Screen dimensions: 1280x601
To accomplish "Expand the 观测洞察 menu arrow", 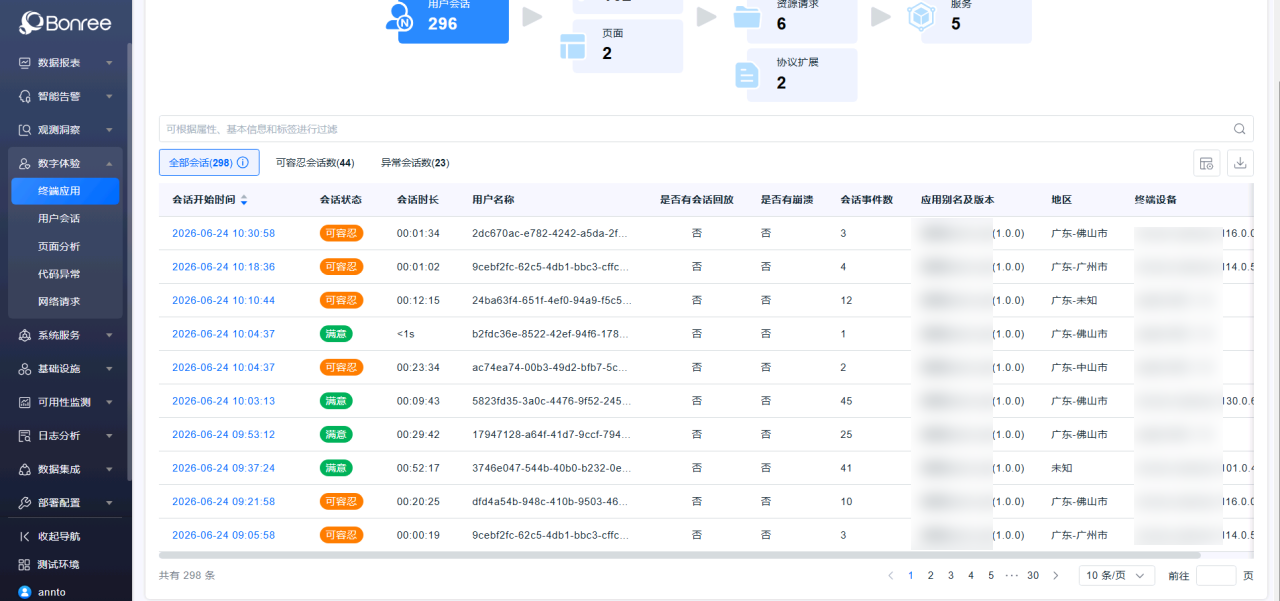I will (x=109, y=130).
